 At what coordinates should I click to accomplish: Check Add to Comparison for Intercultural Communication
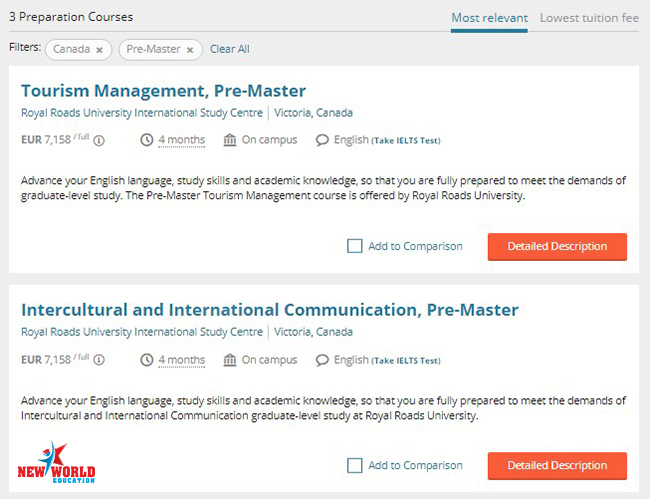[354, 465]
